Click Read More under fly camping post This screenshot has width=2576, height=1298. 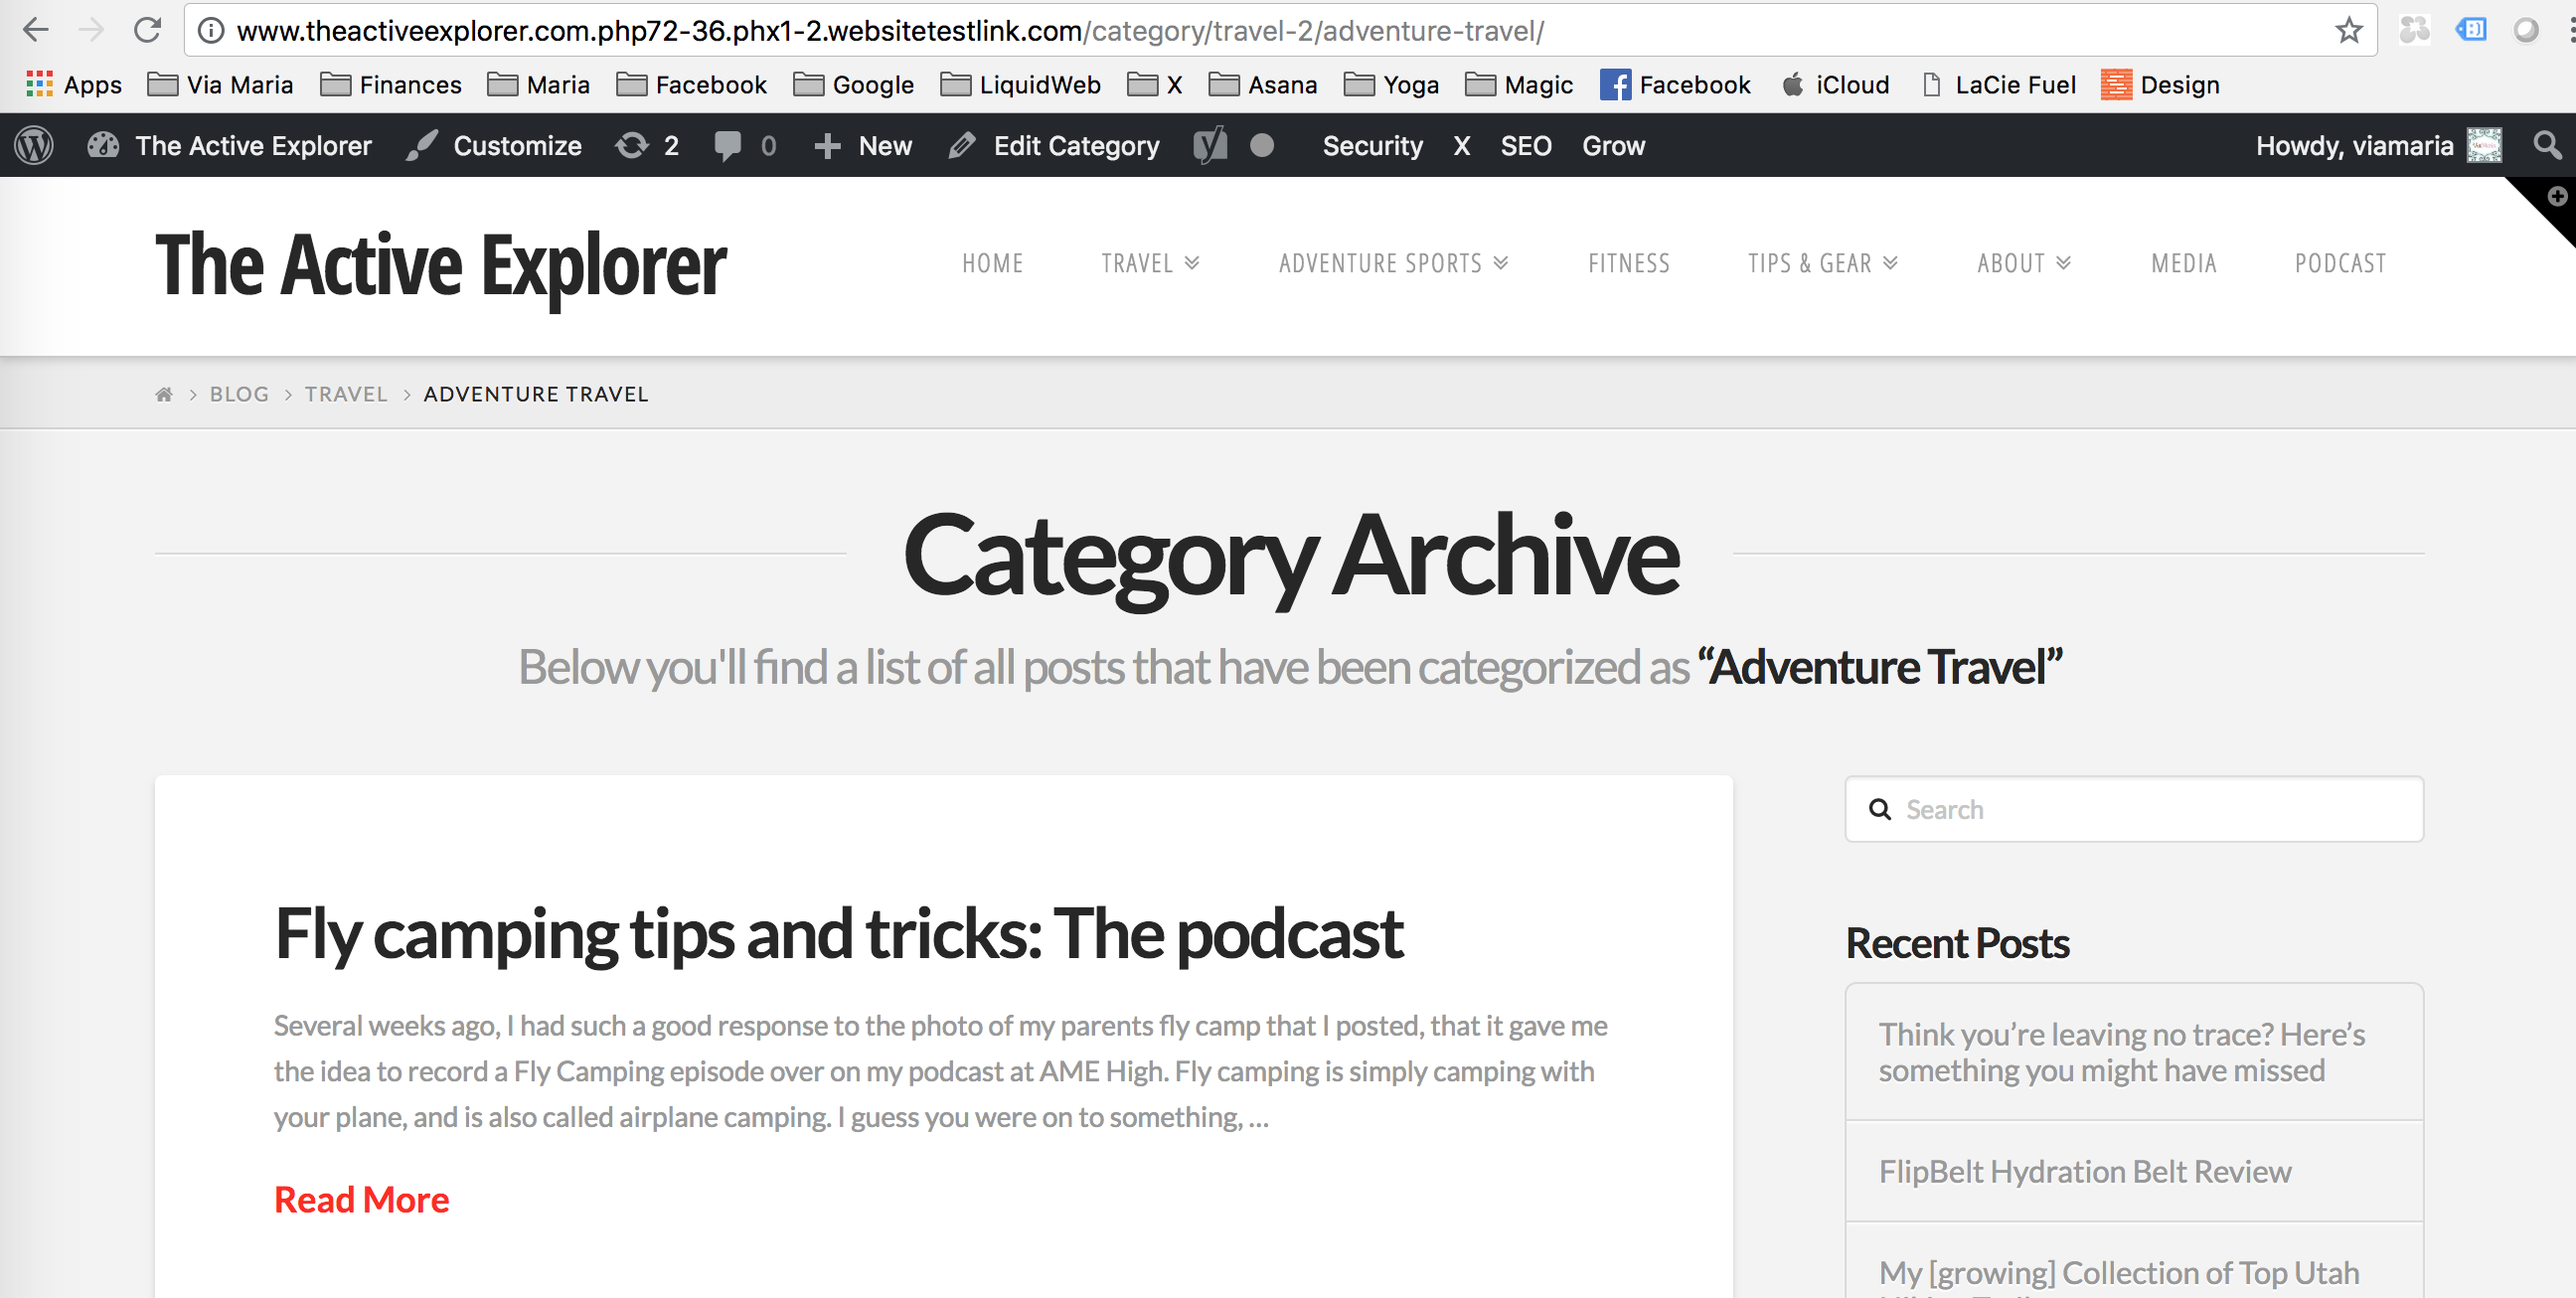tap(361, 1199)
